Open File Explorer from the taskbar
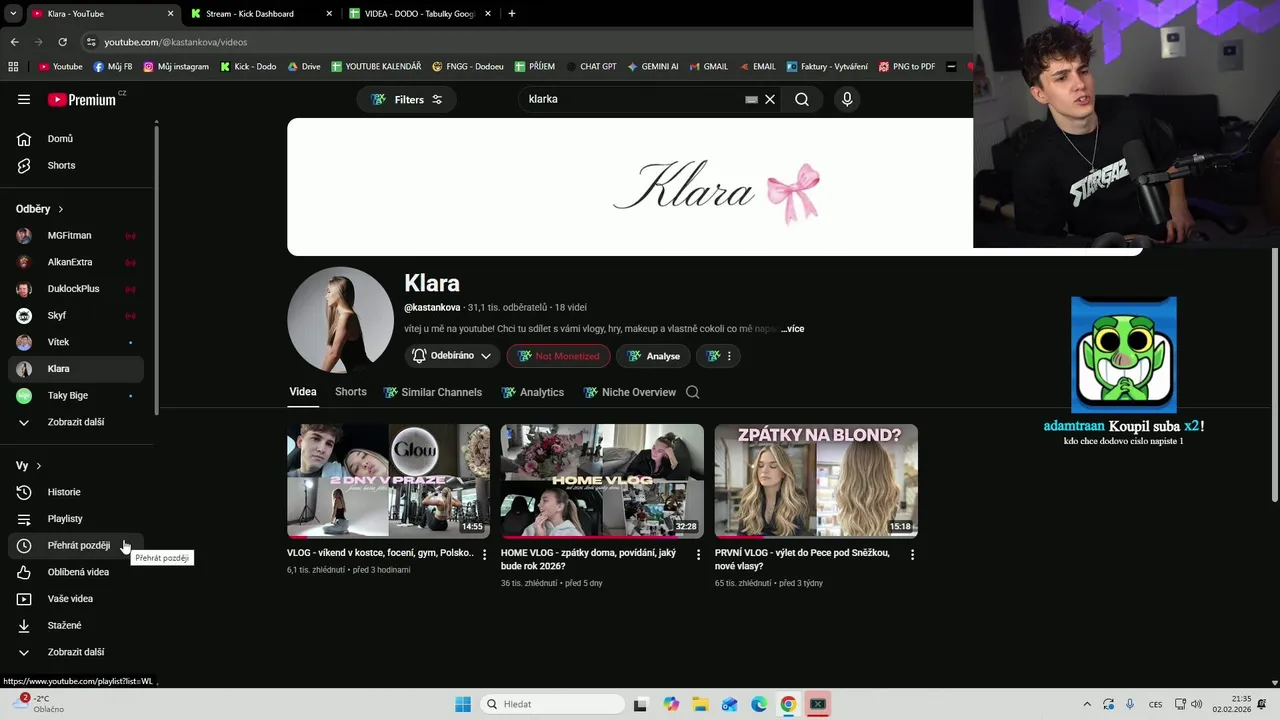Viewport: 1280px width, 720px height. (700, 704)
